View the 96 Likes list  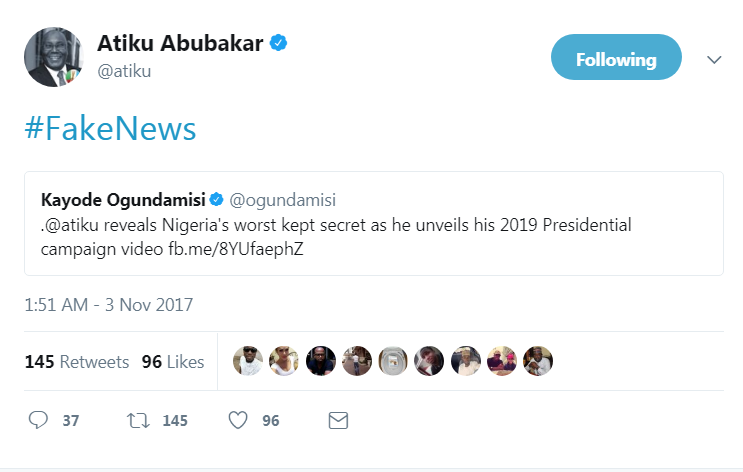pyautogui.click(x=173, y=361)
